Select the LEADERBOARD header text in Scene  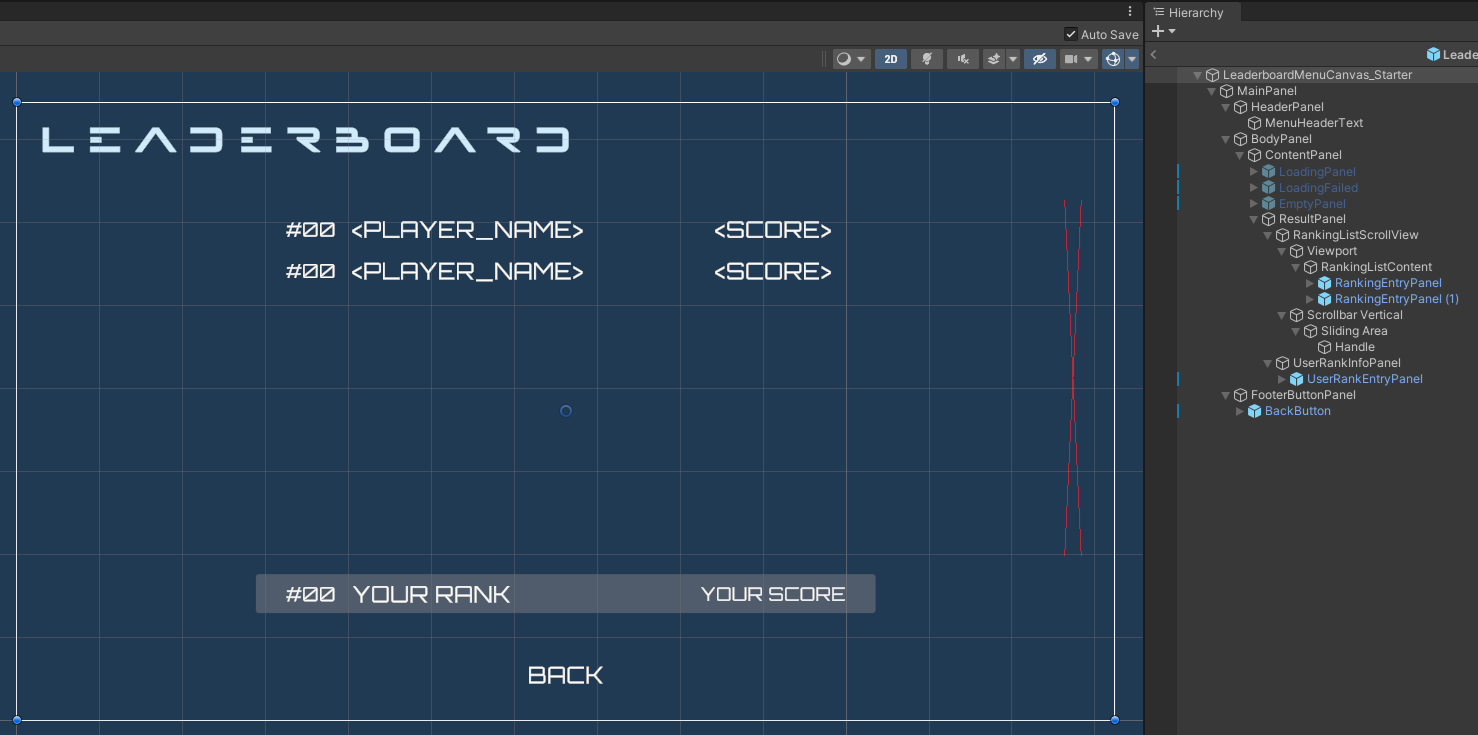(305, 139)
